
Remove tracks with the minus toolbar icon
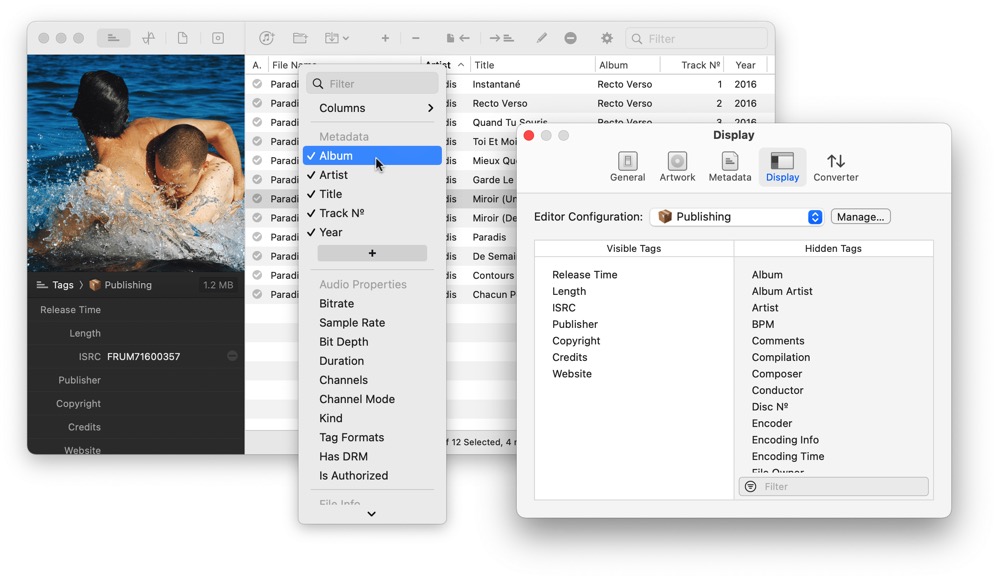(x=416, y=38)
